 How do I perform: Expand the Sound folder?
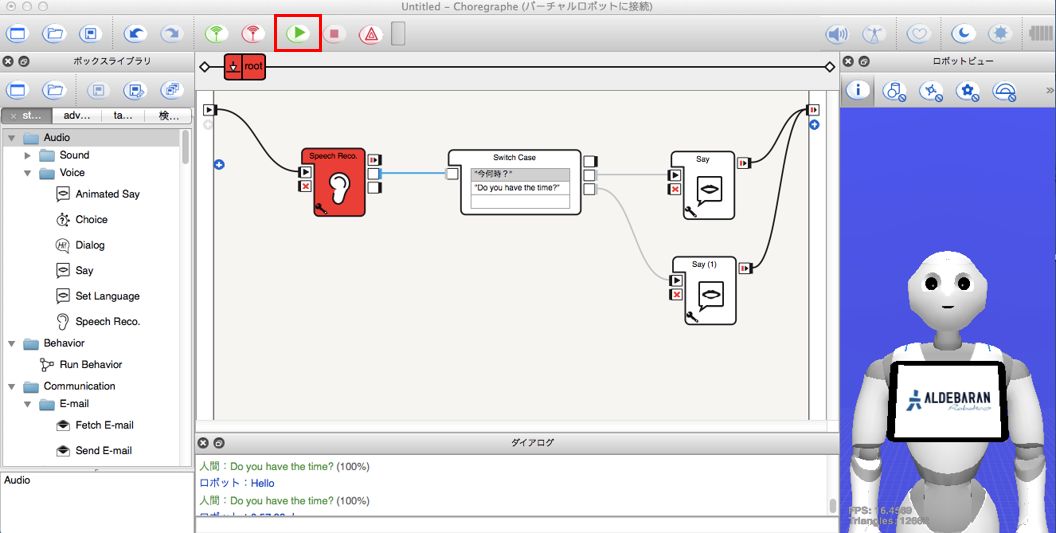pyautogui.click(x=28, y=155)
